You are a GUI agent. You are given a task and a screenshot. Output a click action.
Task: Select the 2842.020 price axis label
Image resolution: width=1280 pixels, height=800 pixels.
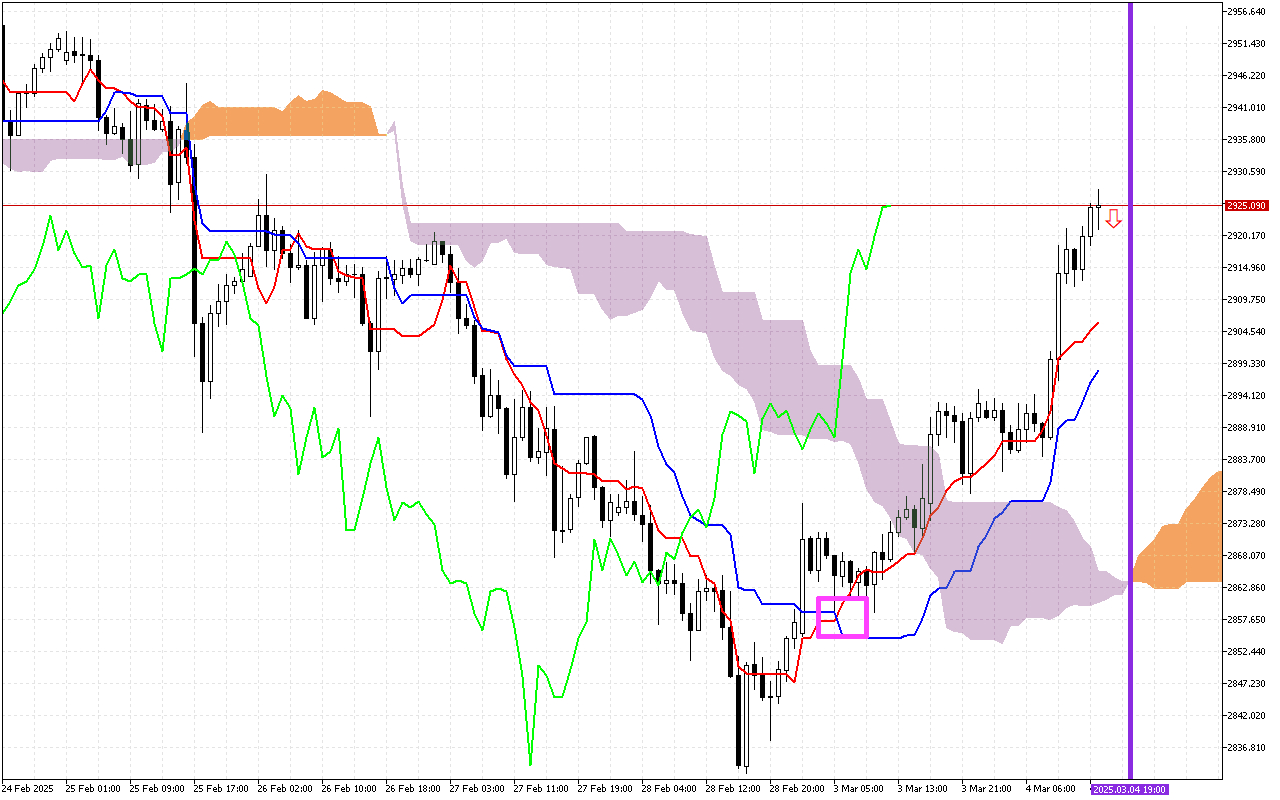point(1246,716)
